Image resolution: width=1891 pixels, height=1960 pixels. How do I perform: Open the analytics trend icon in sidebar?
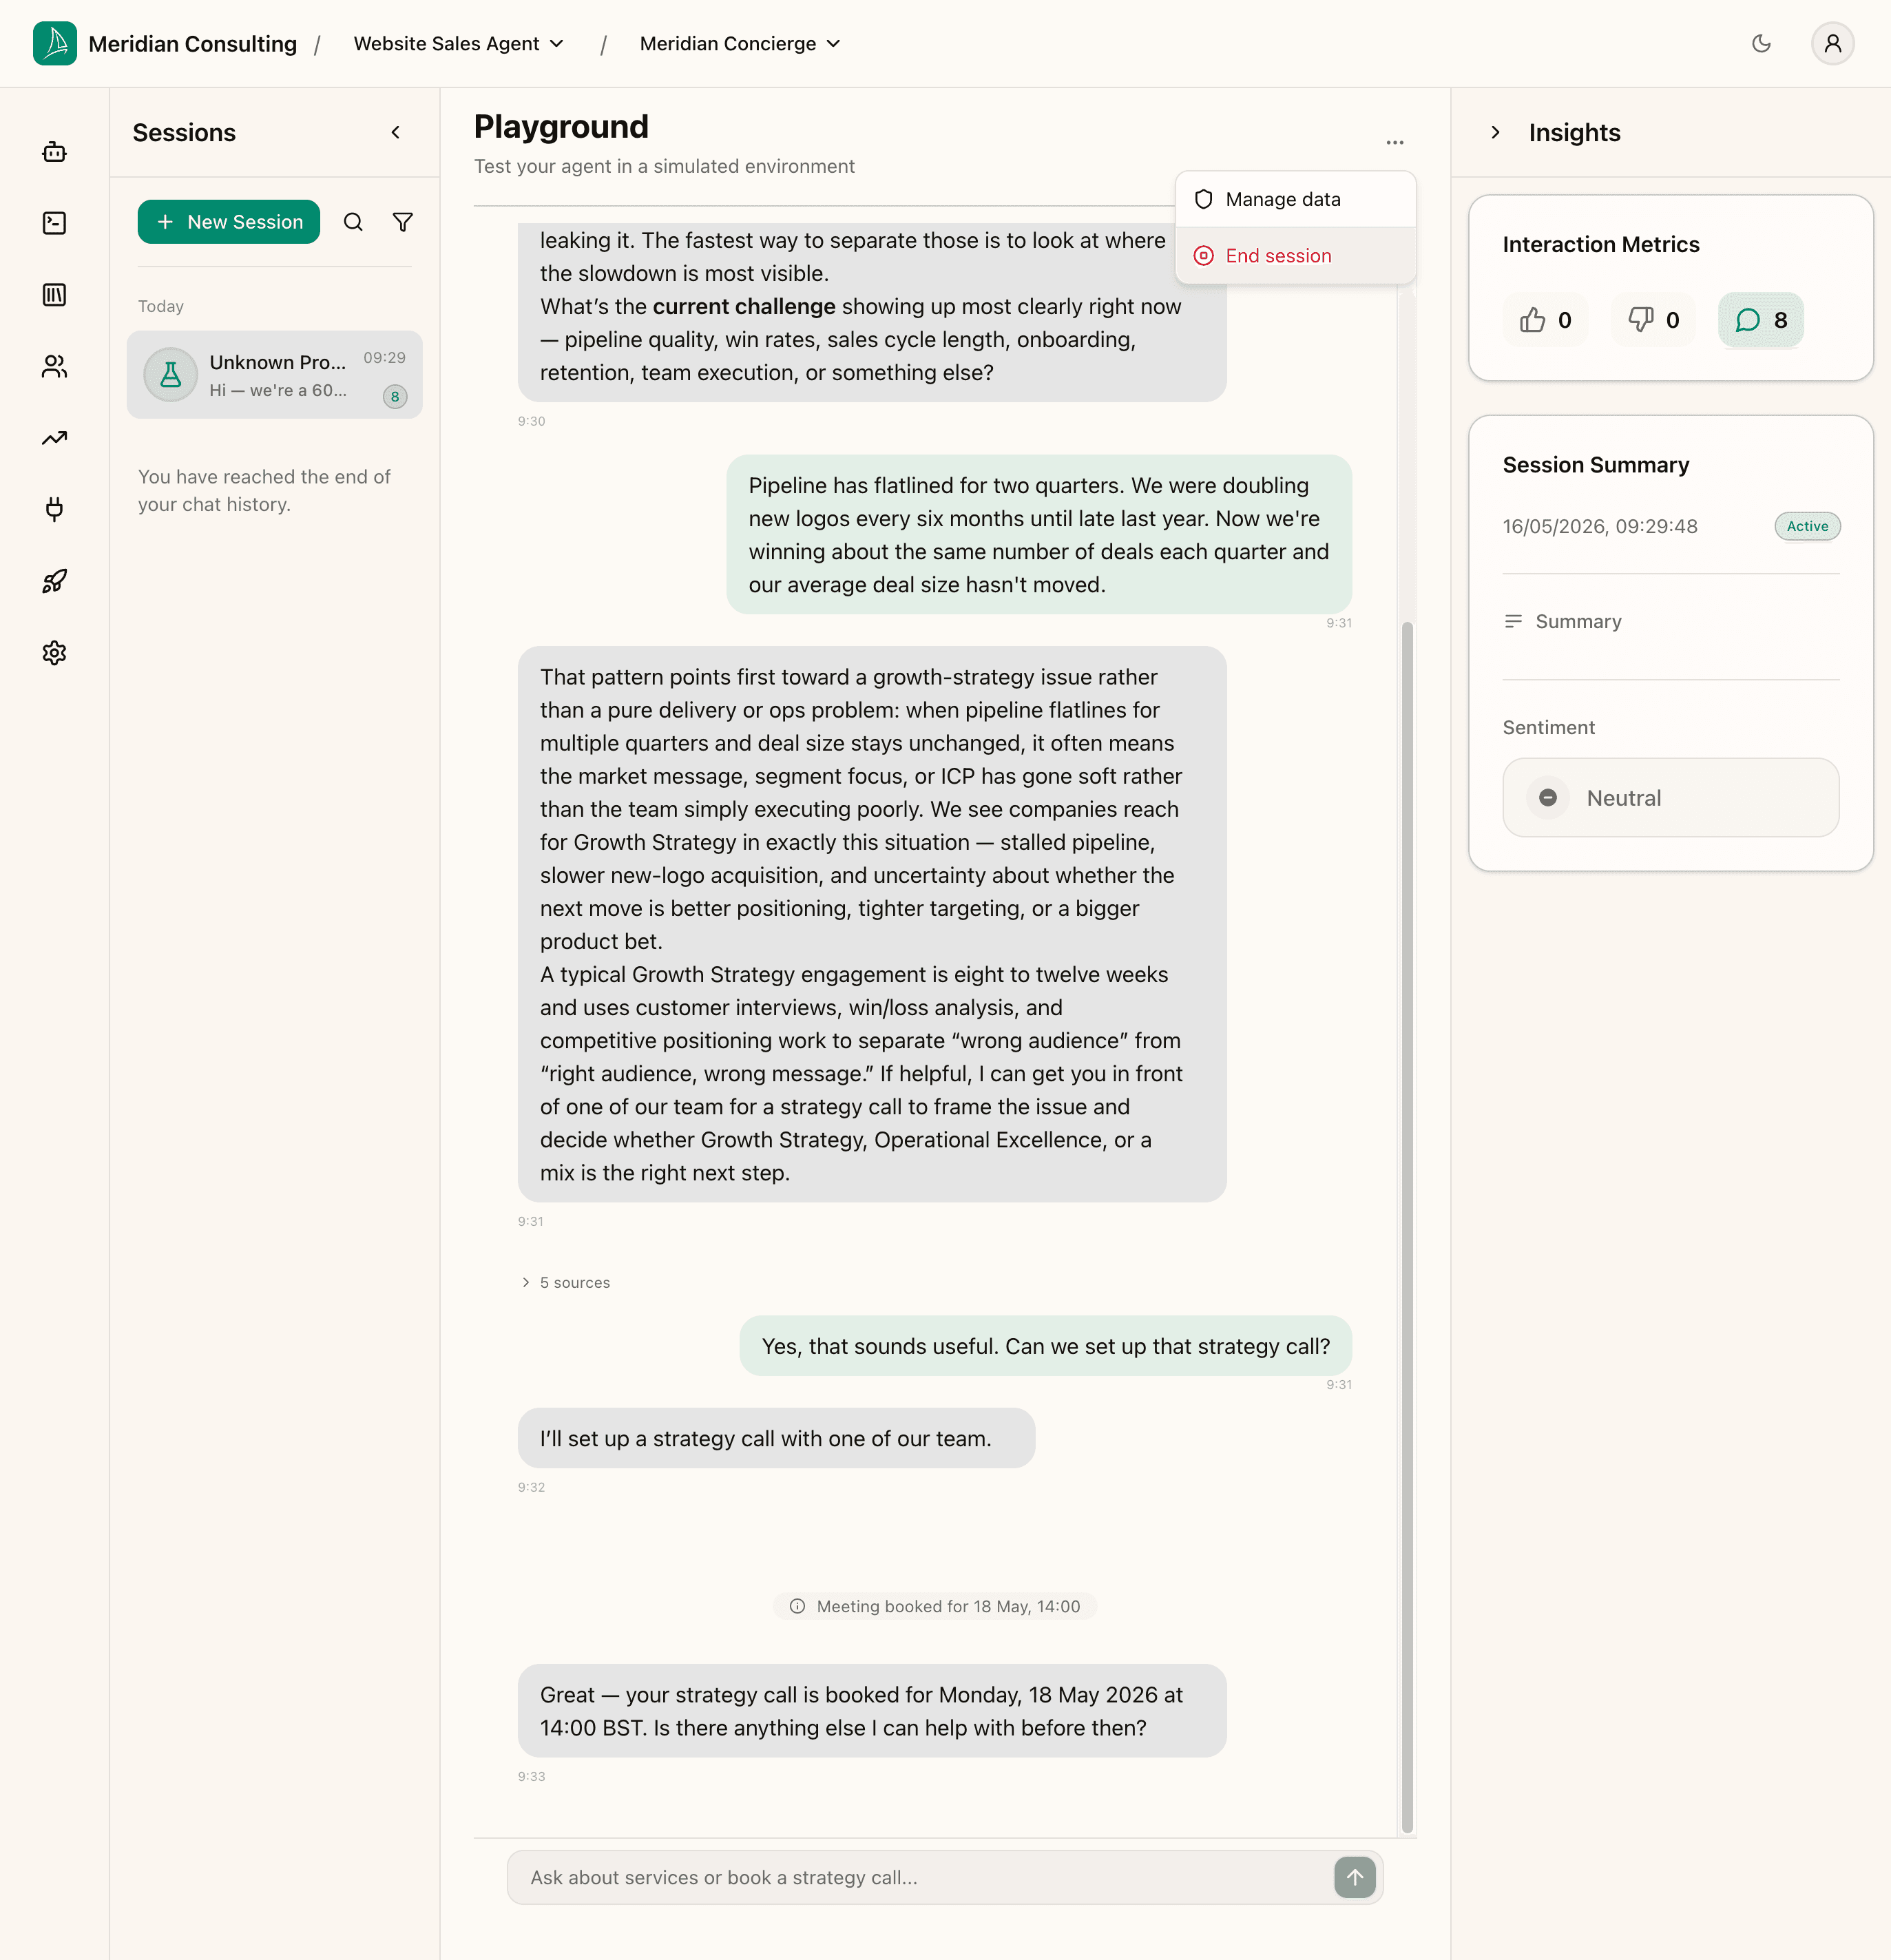click(x=55, y=438)
